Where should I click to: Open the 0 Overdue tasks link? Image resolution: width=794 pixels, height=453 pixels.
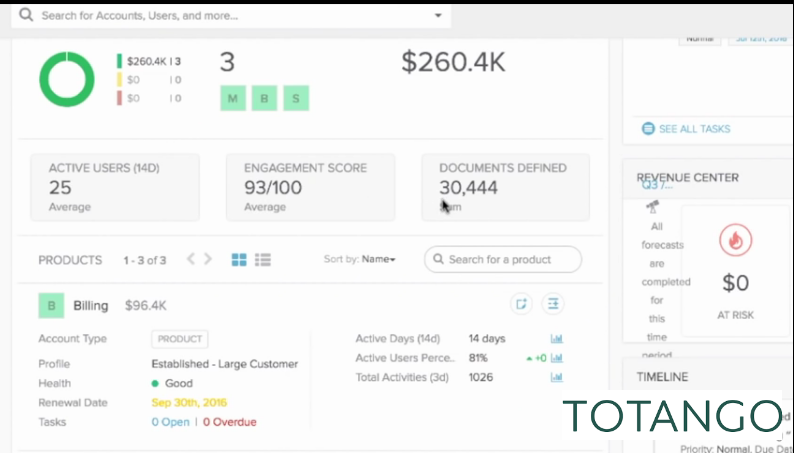tap(229, 422)
